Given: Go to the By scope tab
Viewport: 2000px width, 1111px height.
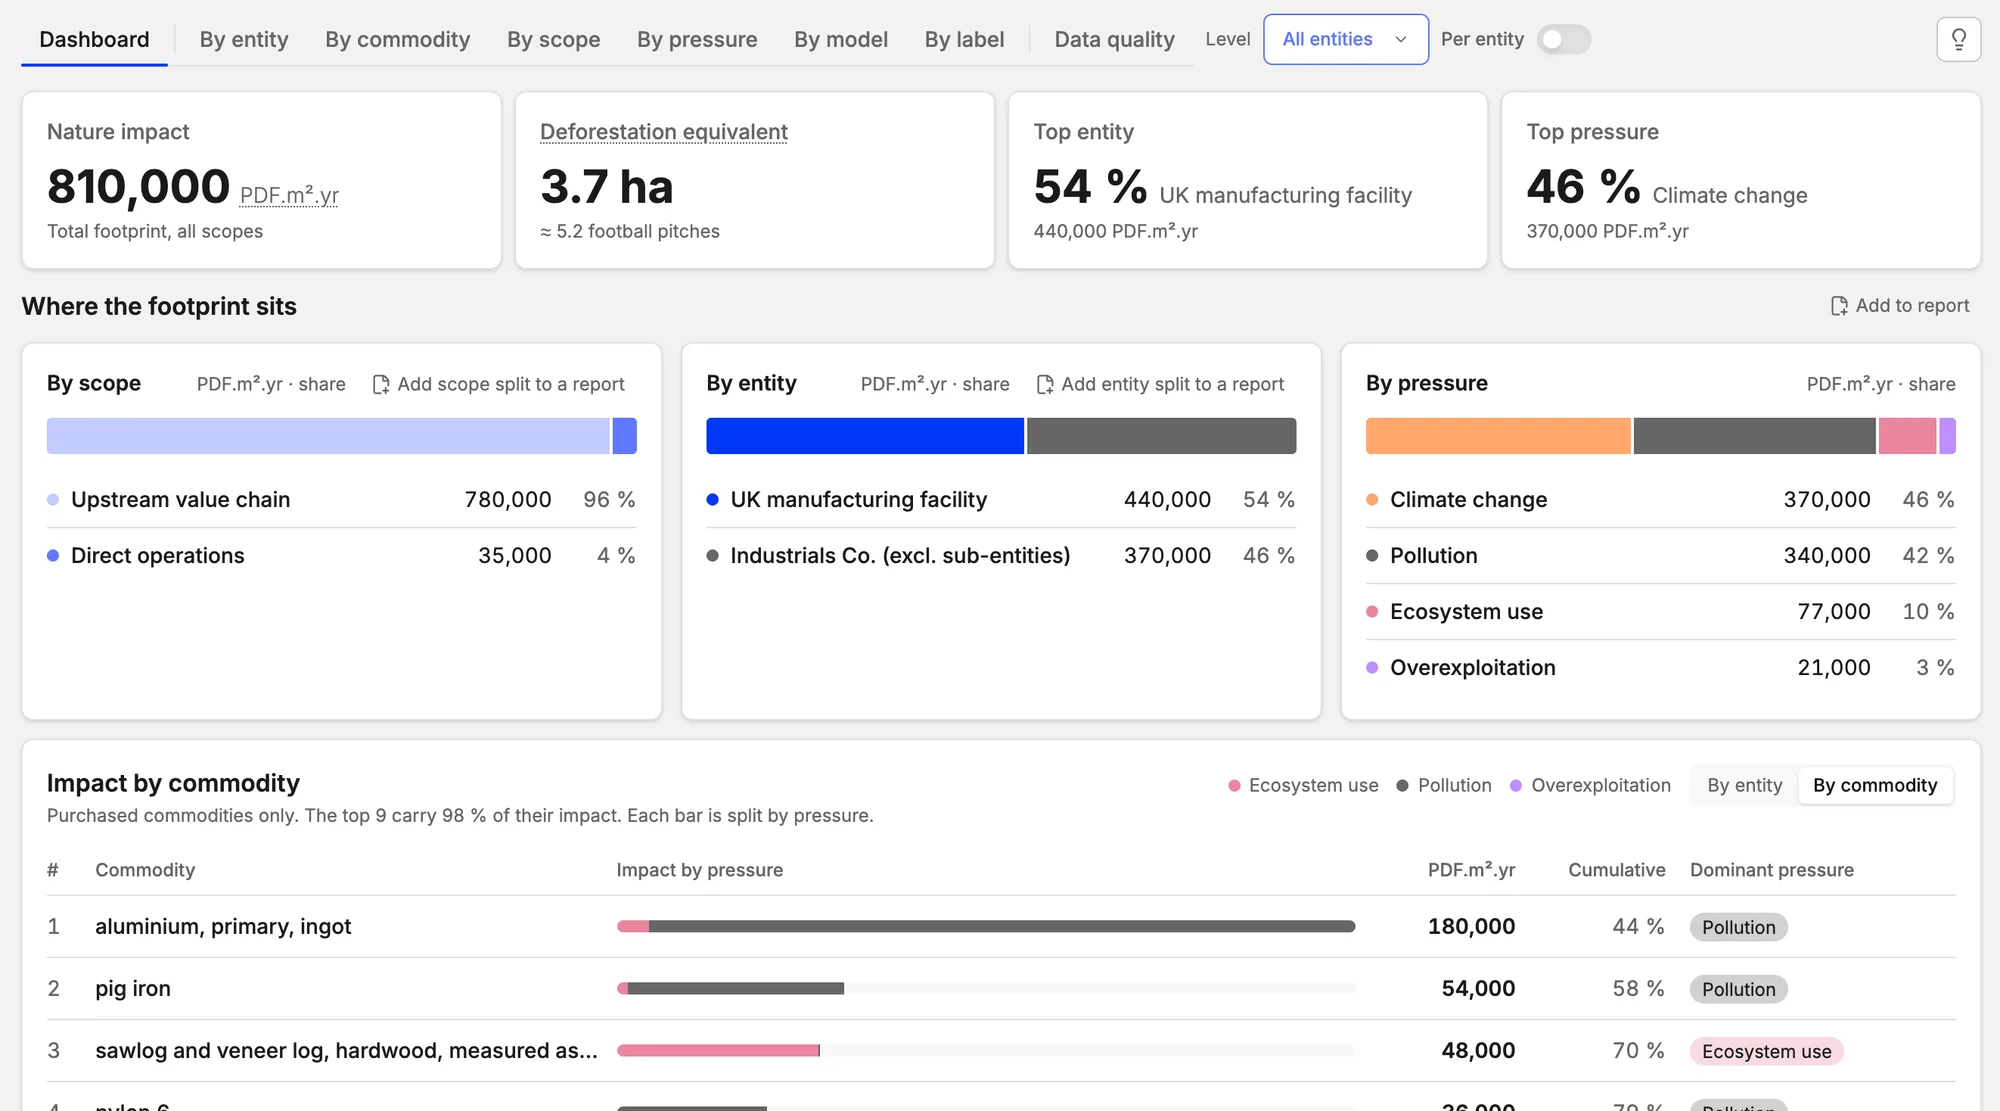Looking at the screenshot, I should tap(553, 40).
